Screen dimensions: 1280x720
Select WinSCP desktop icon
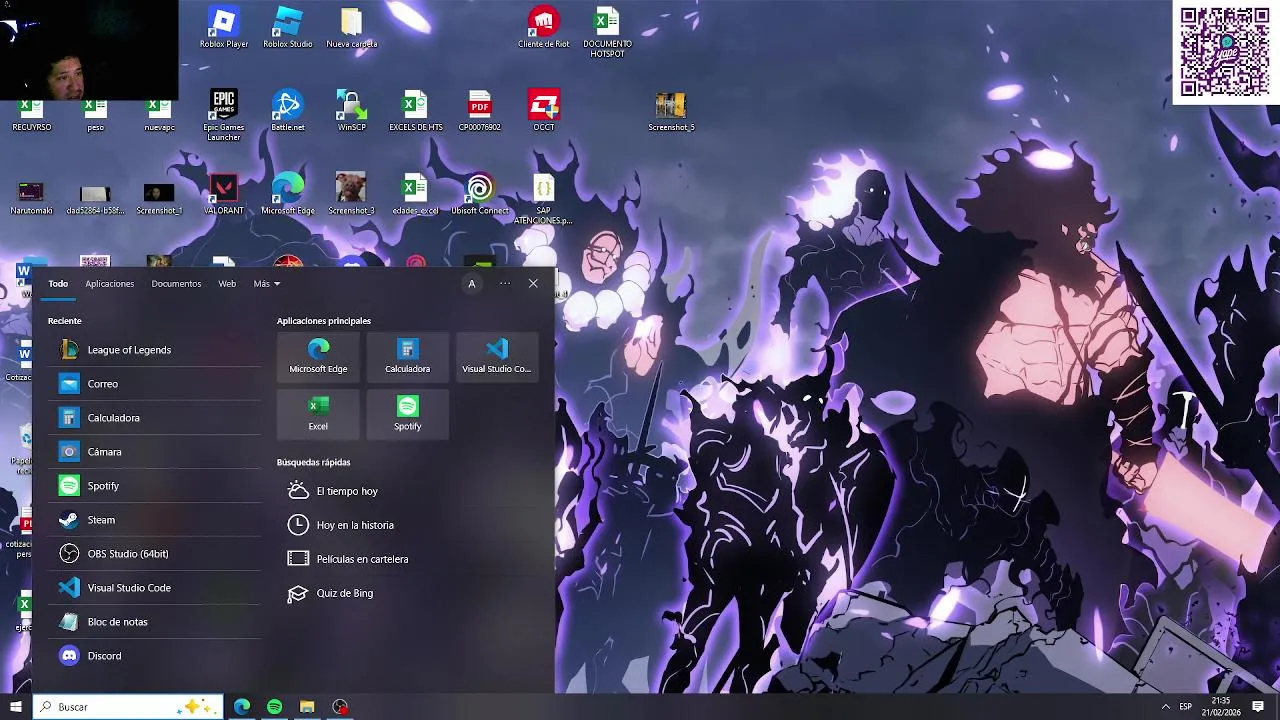click(x=352, y=110)
